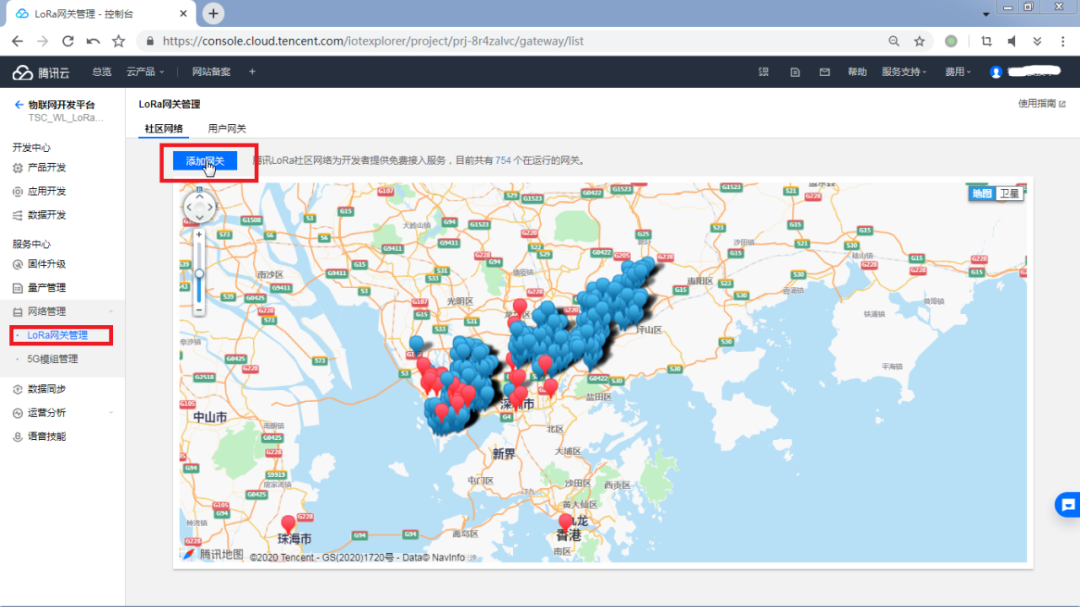This screenshot has width=1080, height=607.
Task: Open 产品开发 in sidebar
Action: coord(47,167)
